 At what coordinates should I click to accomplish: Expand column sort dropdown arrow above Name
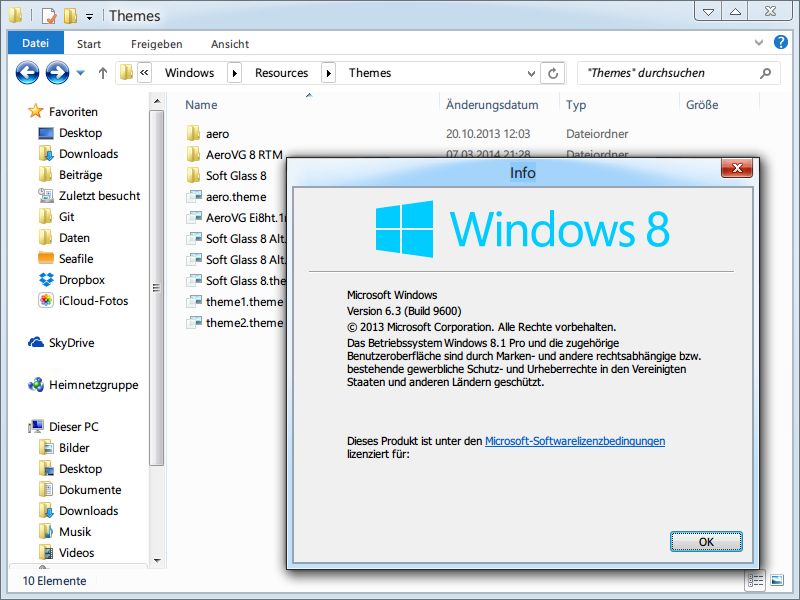[309, 95]
